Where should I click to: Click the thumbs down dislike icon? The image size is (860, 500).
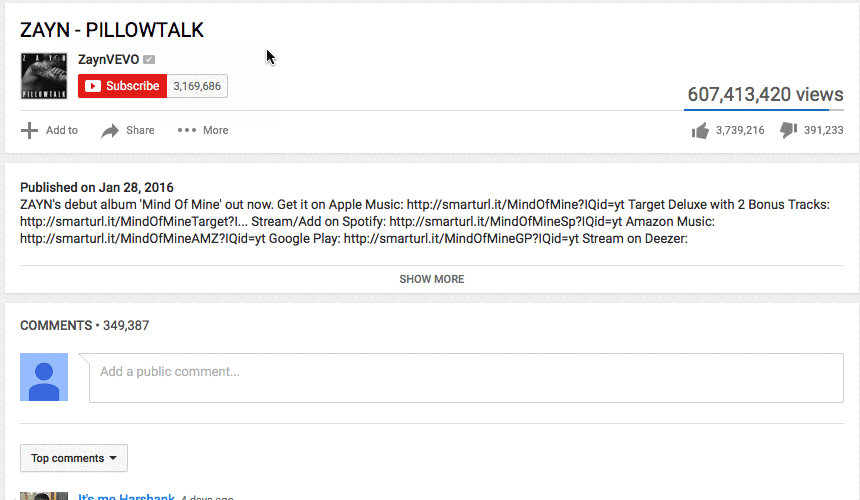tap(788, 130)
